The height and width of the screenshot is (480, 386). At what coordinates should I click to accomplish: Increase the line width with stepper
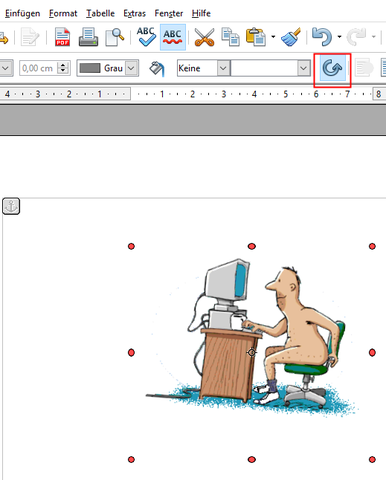pos(63,65)
